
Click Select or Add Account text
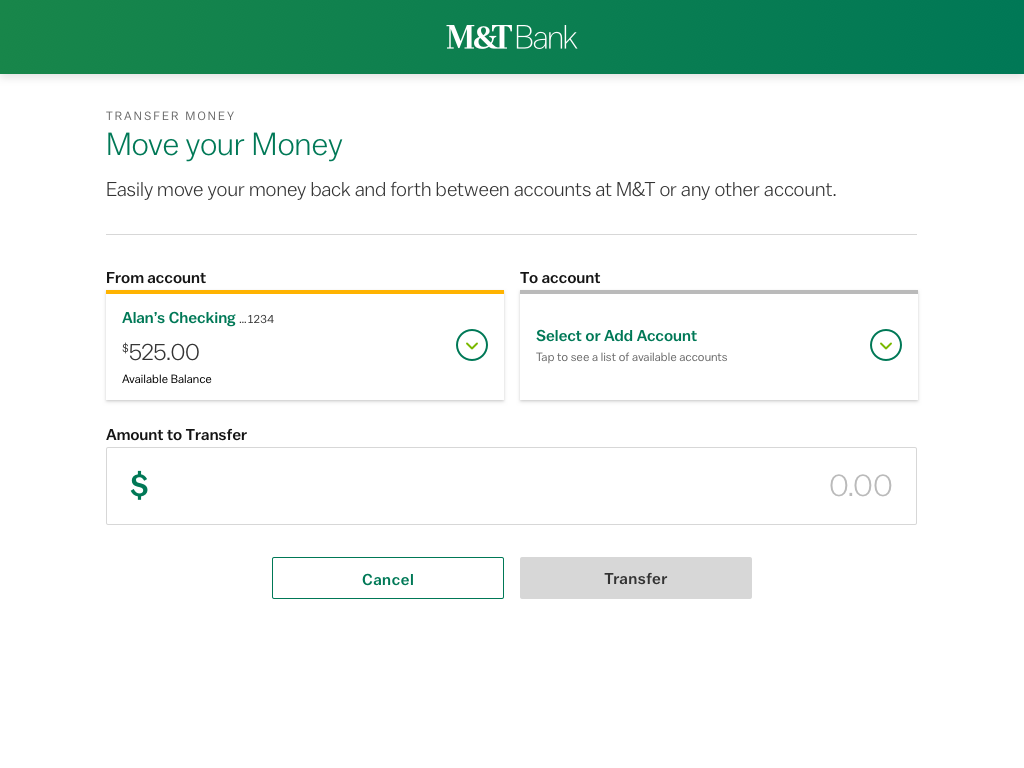coord(616,336)
